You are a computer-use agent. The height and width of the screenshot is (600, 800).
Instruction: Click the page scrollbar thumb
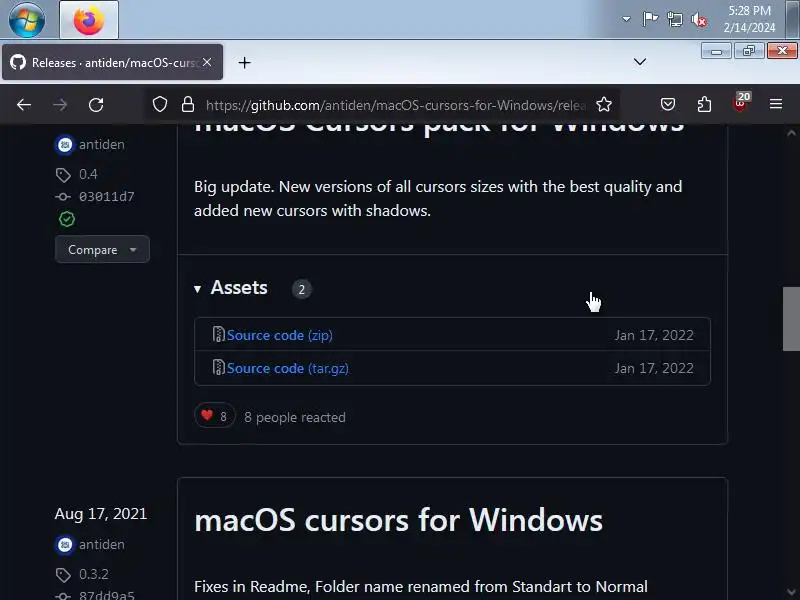[x=791, y=319]
